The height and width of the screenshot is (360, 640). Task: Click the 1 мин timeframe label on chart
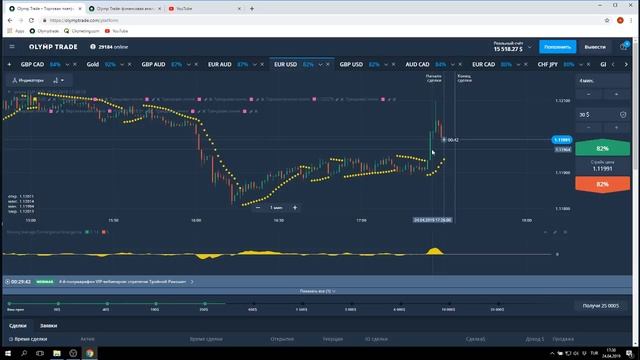[276, 208]
